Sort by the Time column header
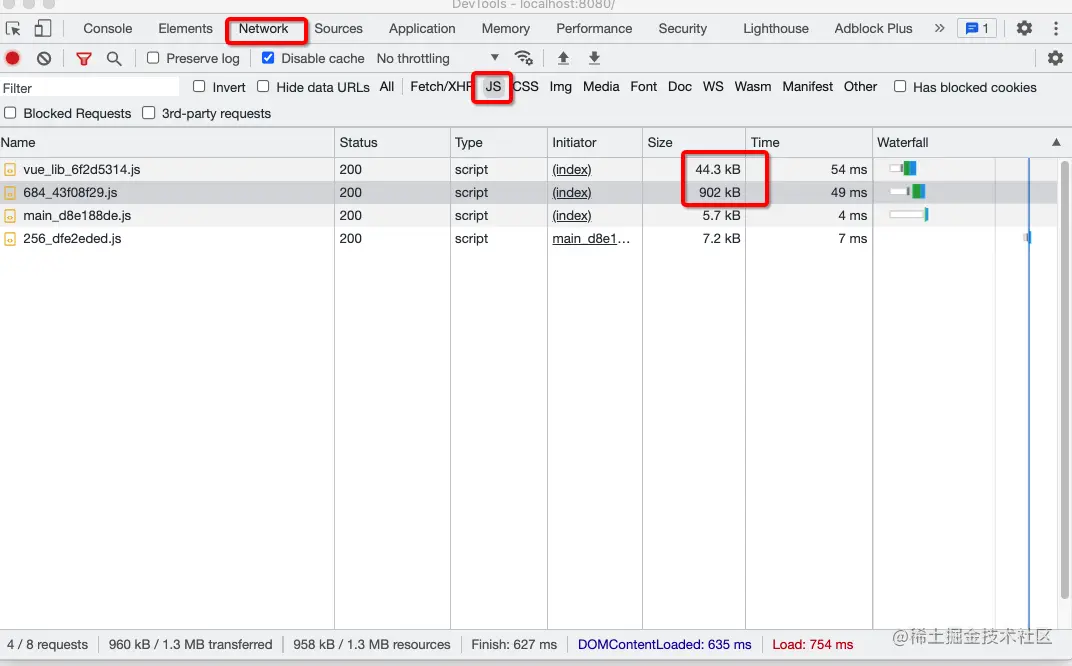Screen dimensions: 1072x666 pyautogui.click(x=809, y=142)
